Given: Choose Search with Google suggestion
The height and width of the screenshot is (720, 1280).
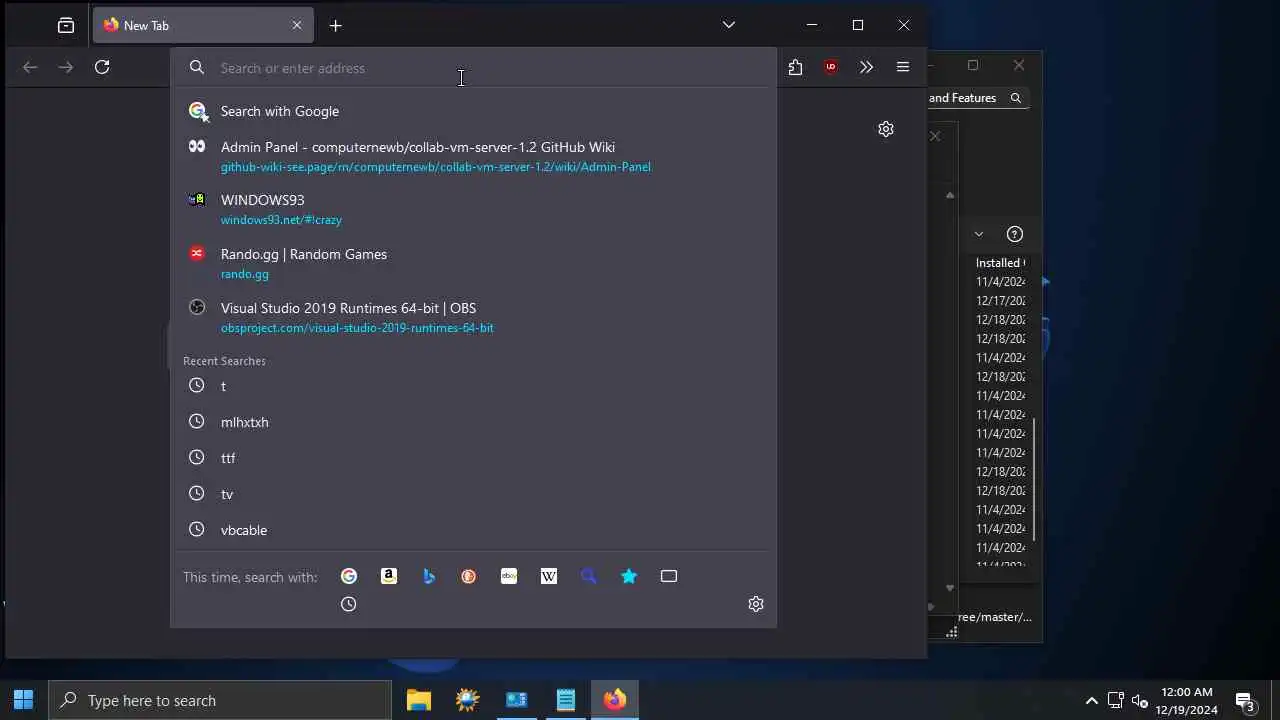Looking at the screenshot, I should pyautogui.click(x=473, y=111).
